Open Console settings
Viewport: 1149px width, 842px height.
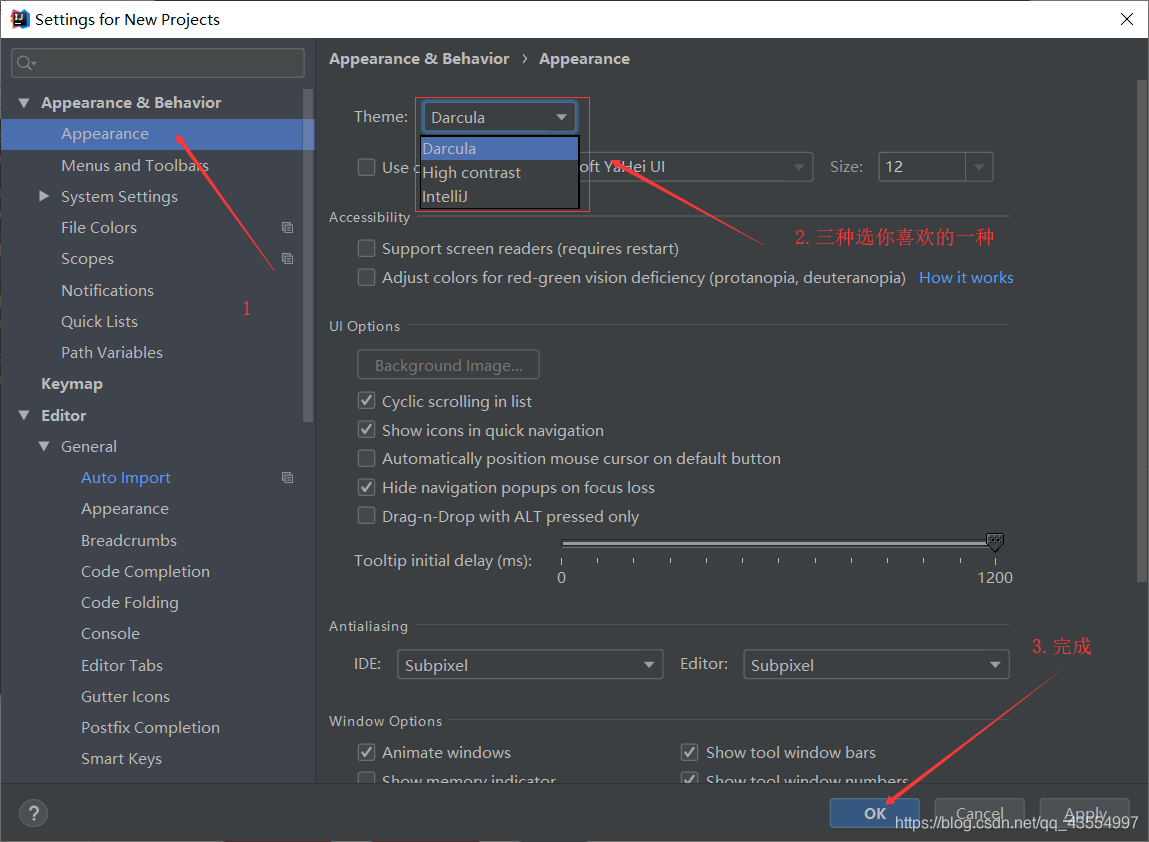click(110, 634)
